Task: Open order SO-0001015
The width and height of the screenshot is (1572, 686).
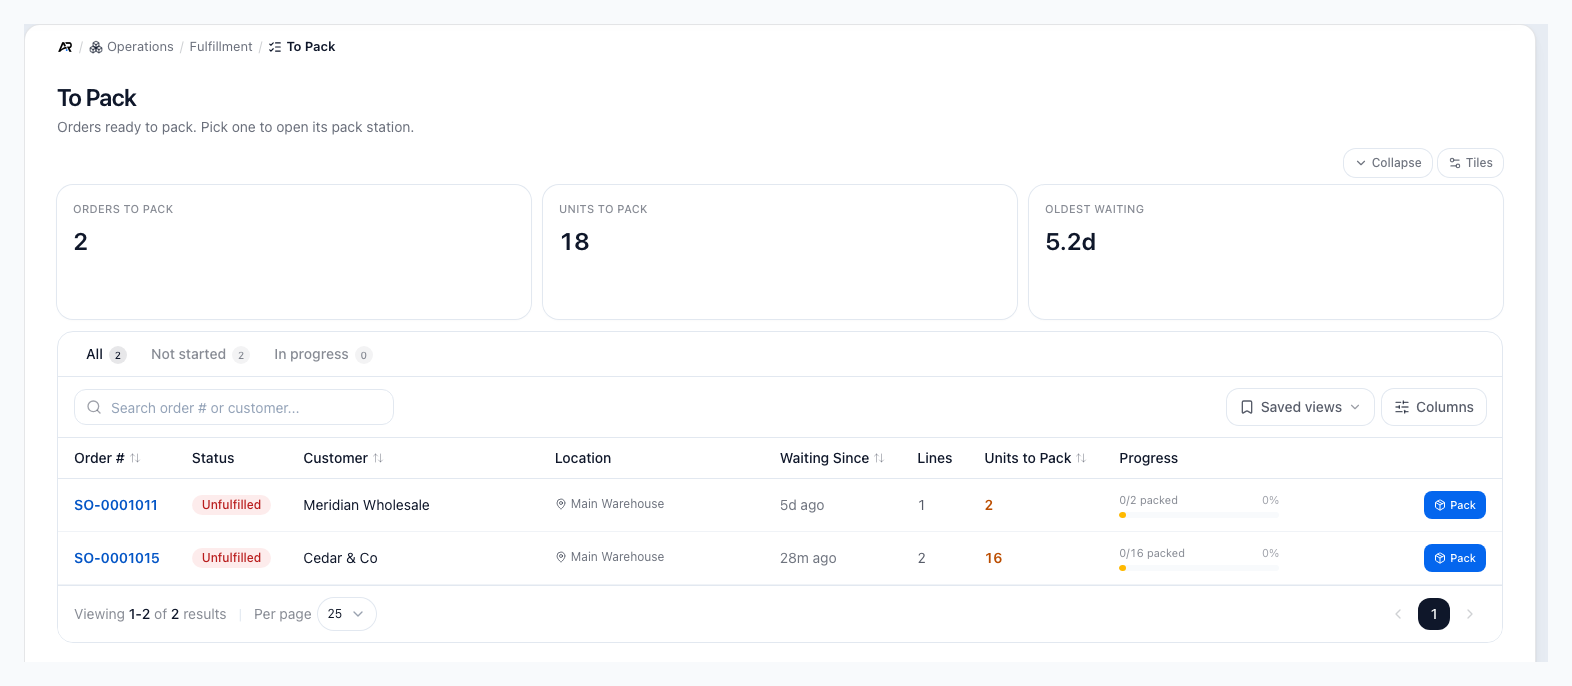Action: [117, 558]
